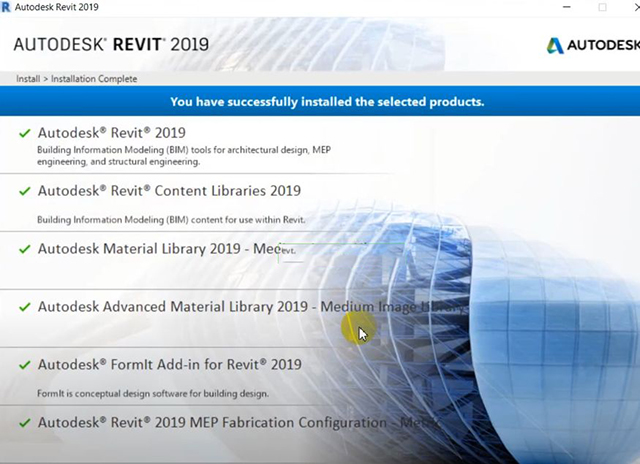
Task: Click the Autodesk logo icon
Action: click(555, 46)
